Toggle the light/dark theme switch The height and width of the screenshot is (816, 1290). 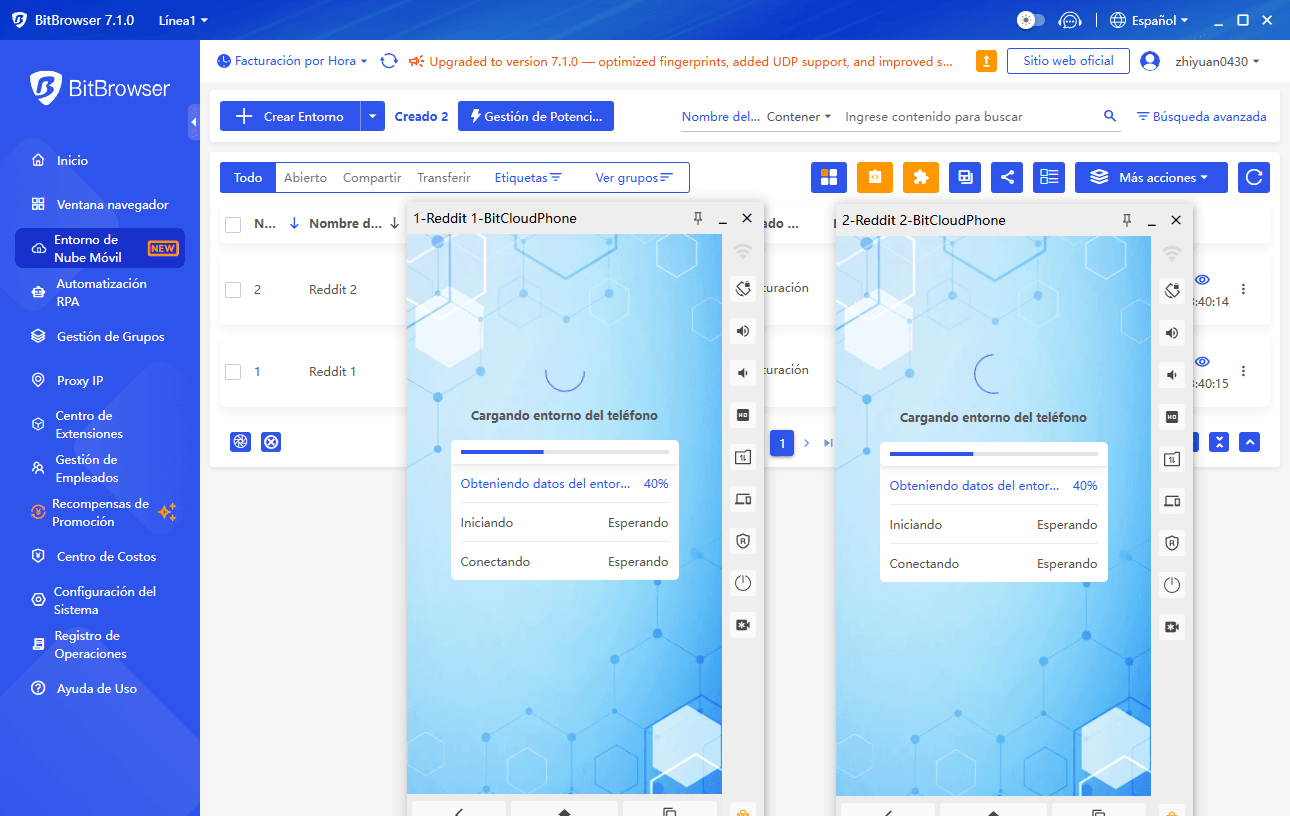(x=1030, y=20)
